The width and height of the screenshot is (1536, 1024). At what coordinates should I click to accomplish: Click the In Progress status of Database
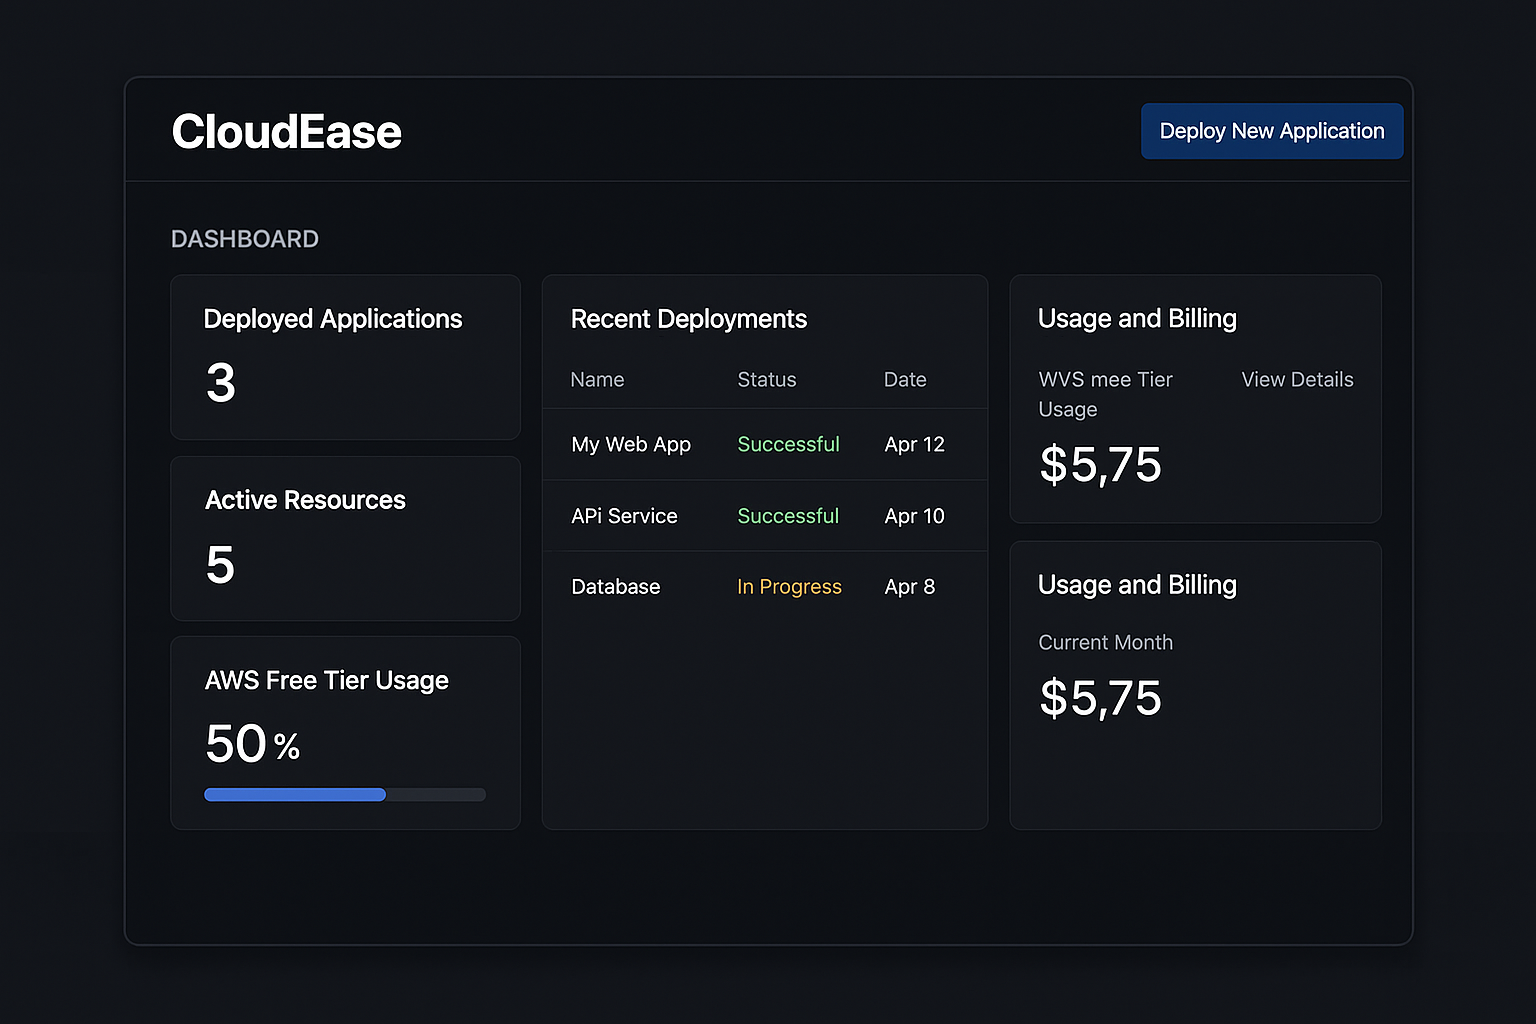(789, 587)
